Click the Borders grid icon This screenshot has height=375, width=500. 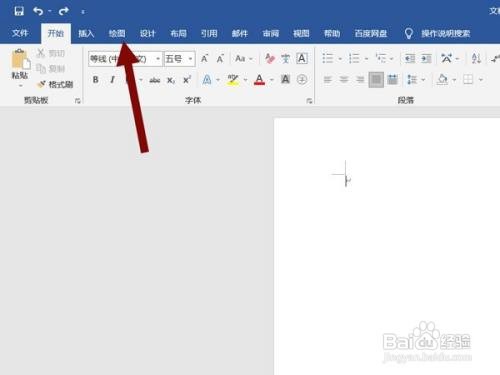468,80
